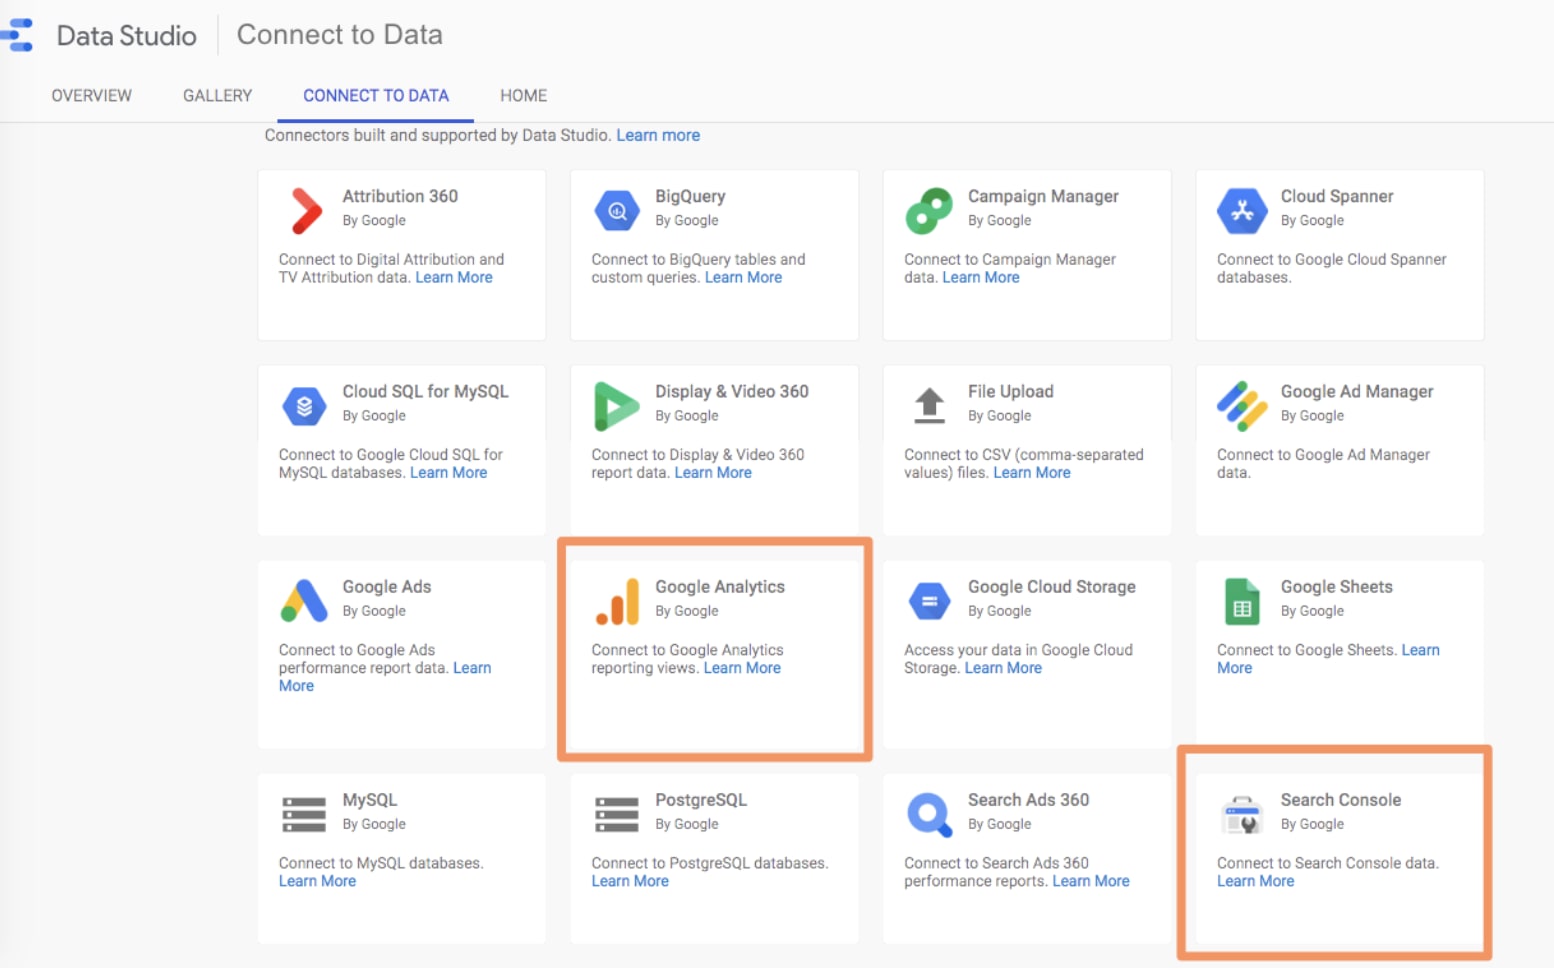Click the Display & Video 360 play icon

(x=616, y=406)
